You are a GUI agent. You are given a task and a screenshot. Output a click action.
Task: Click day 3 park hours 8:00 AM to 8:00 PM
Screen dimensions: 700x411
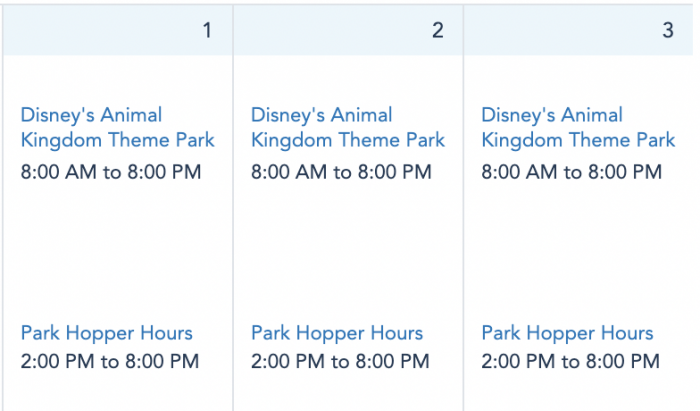click(x=571, y=172)
